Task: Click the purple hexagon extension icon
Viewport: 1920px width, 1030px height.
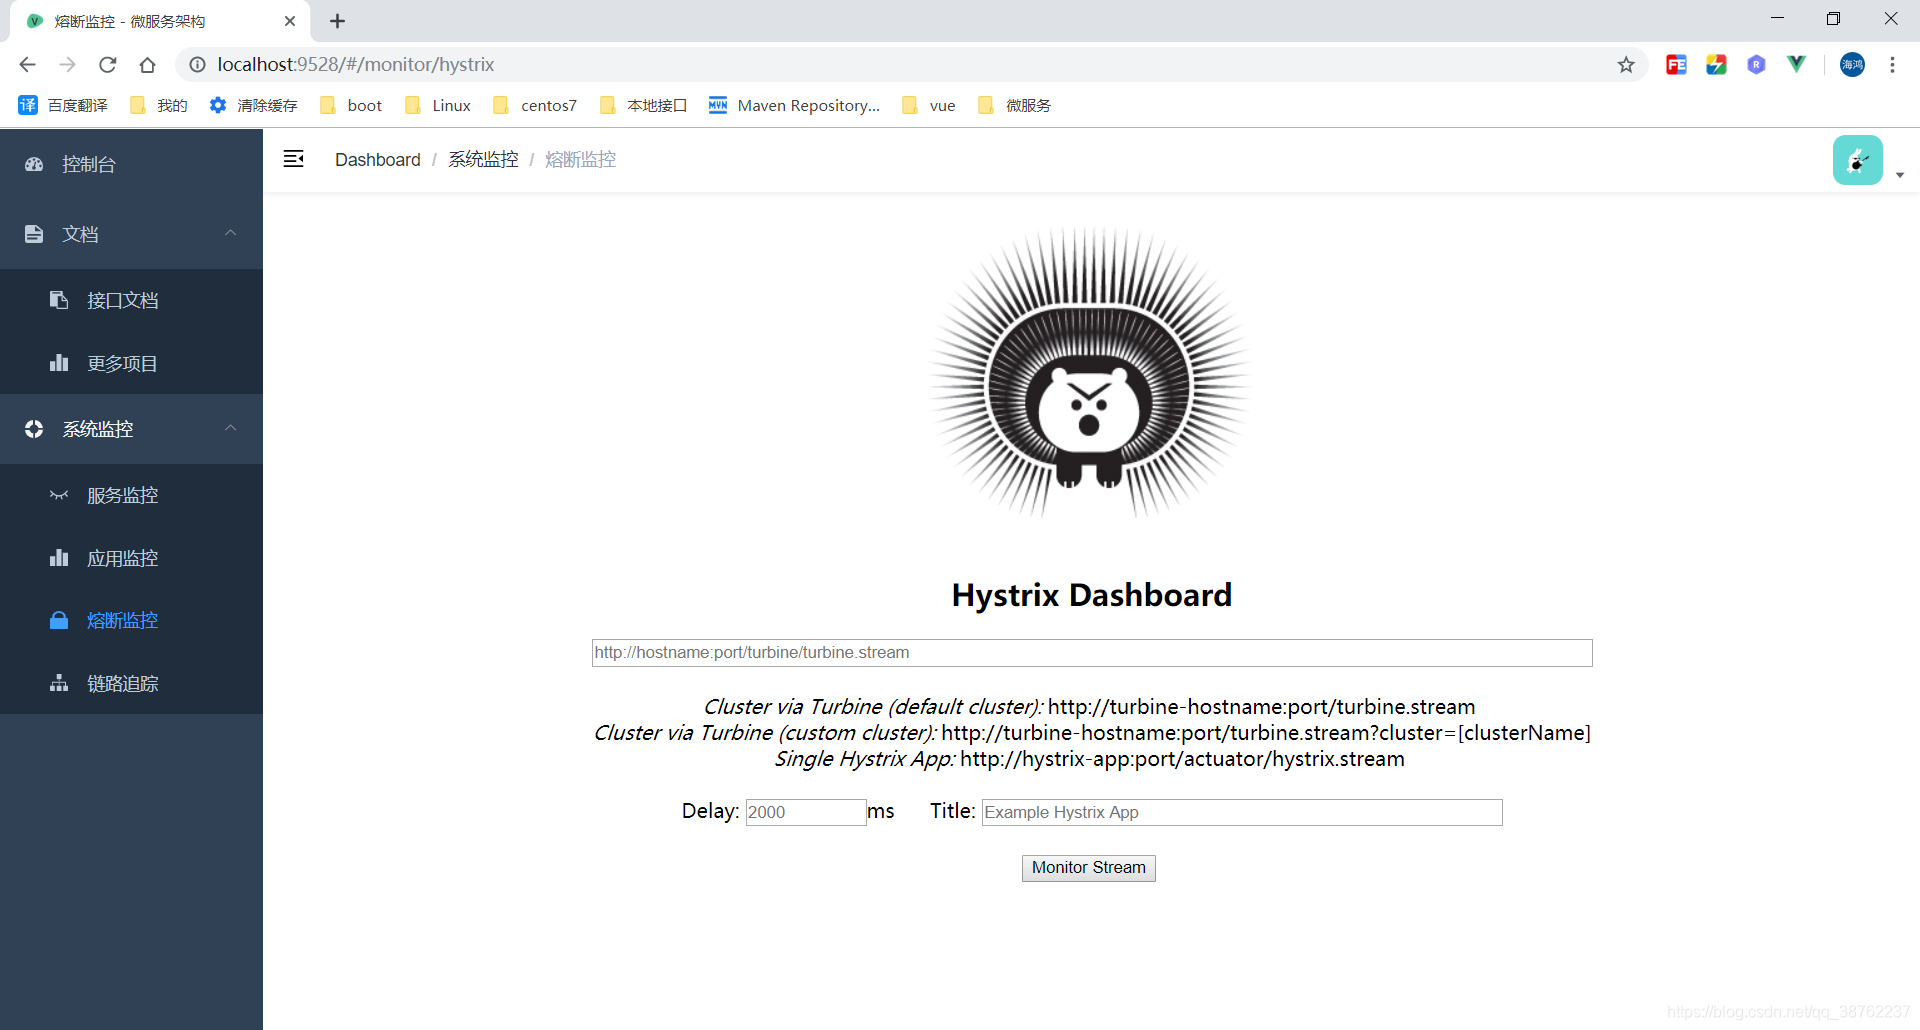Action: tap(1757, 65)
